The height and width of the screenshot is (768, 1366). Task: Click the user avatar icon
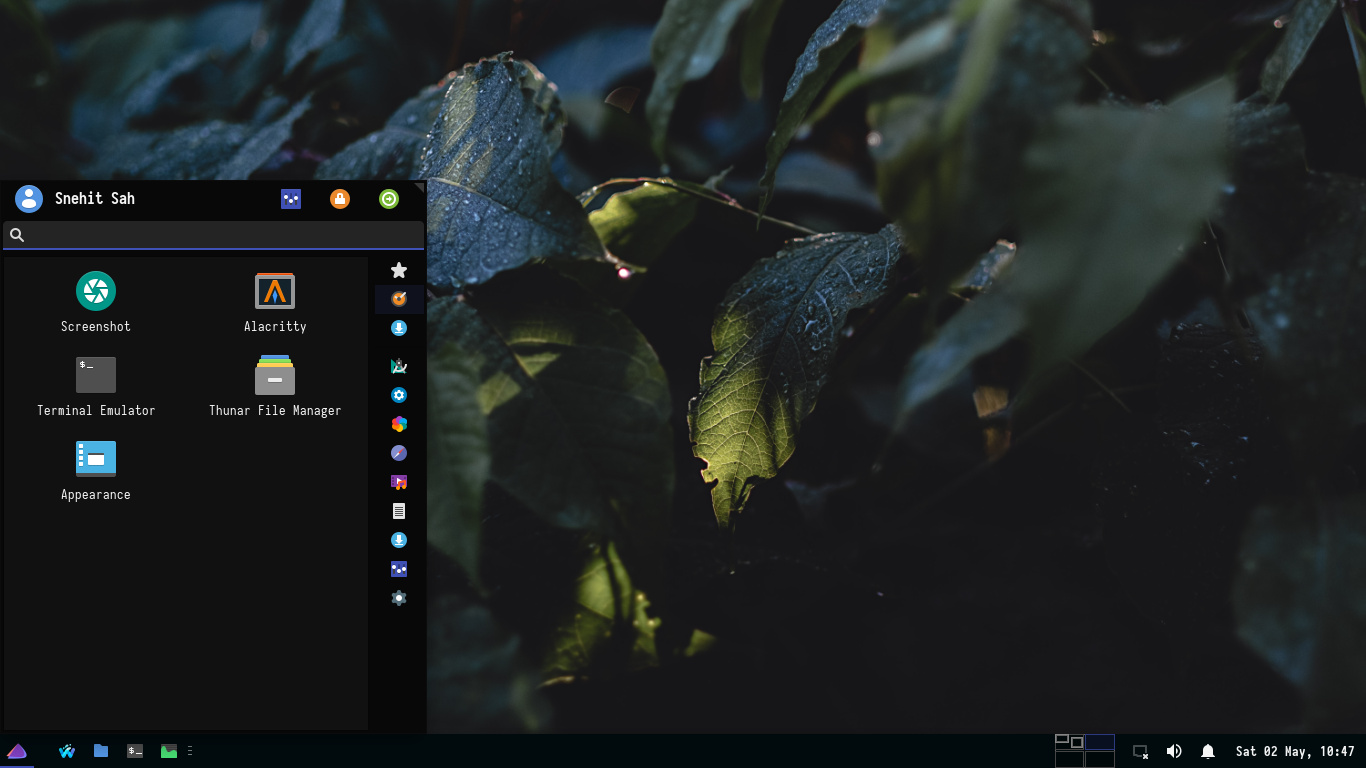point(29,199)
